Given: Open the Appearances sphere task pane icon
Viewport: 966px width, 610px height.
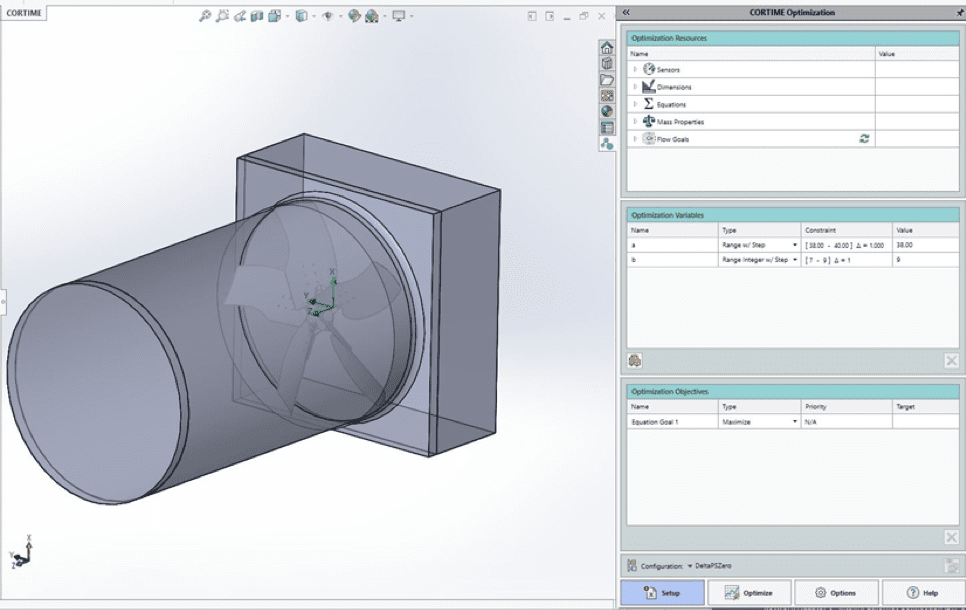Looking at the screenshot, I should [607, 112].
